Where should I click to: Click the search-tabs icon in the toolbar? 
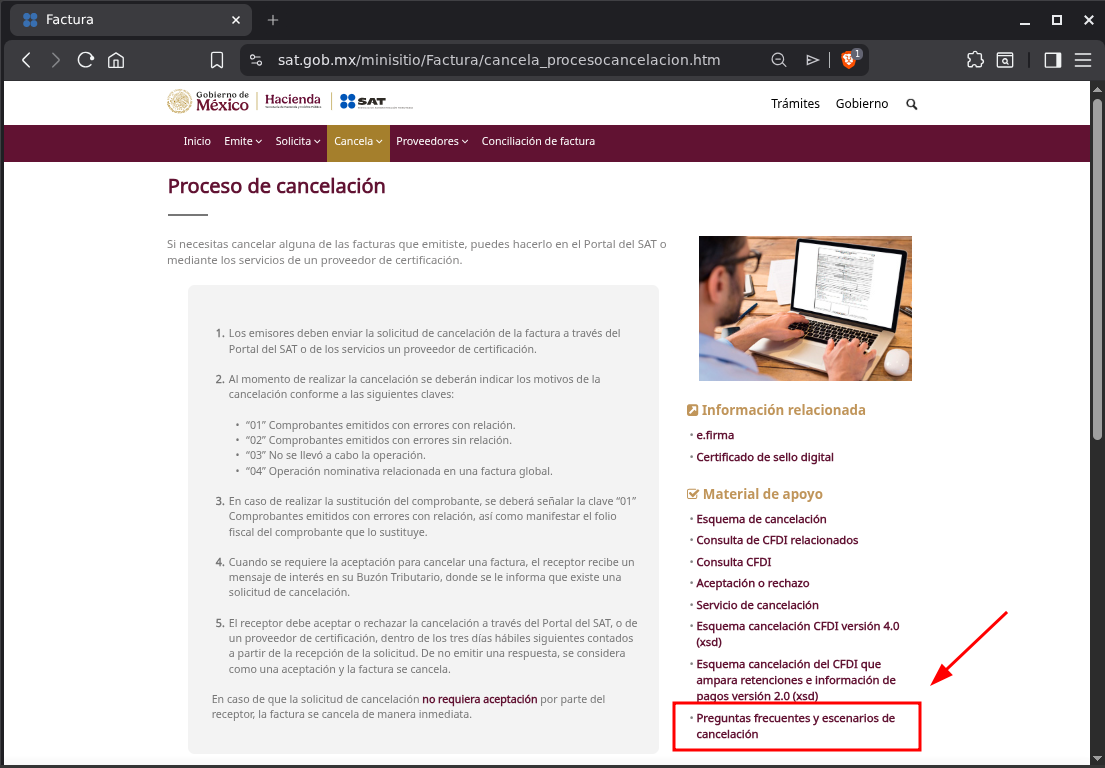1005,60
